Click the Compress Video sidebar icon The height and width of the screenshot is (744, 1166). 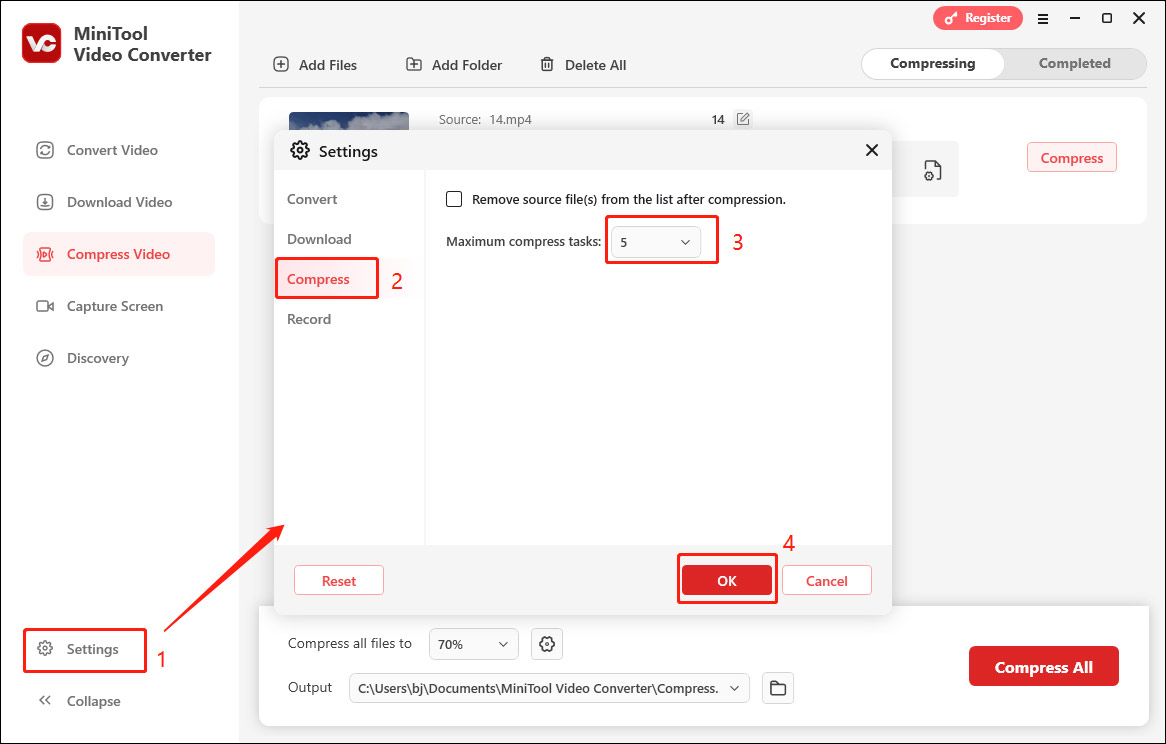pyautogui.click(x=45, y=254)
